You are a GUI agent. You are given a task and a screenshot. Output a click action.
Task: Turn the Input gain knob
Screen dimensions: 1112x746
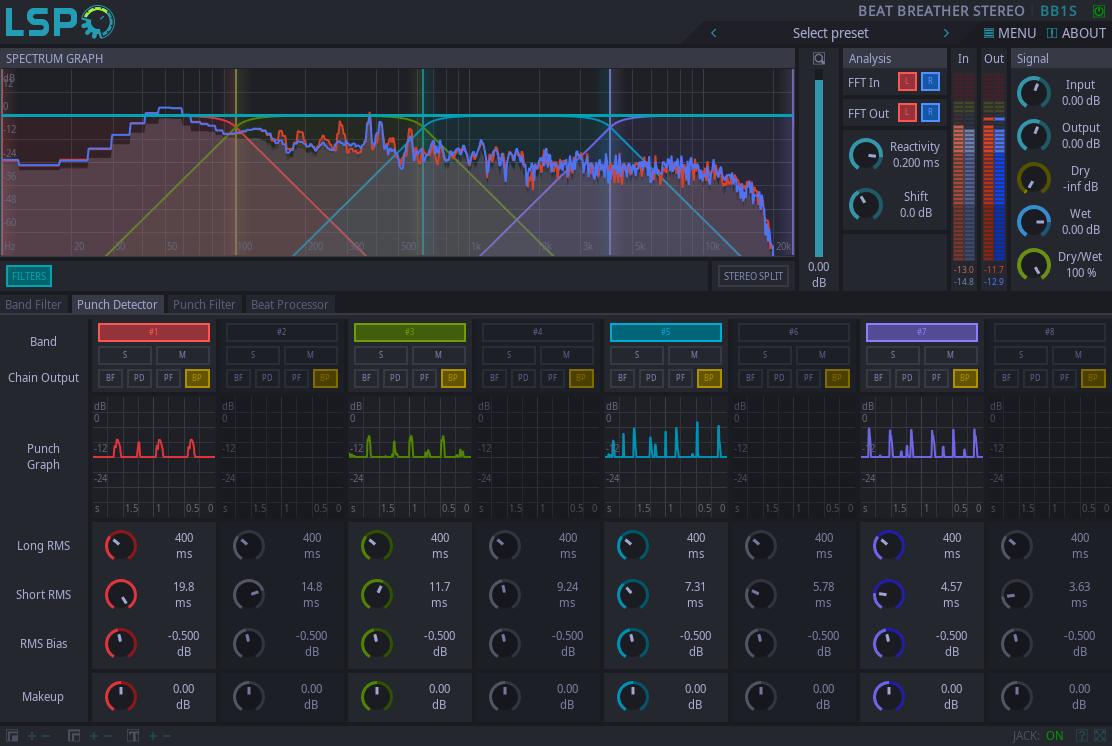(1033, 93)
